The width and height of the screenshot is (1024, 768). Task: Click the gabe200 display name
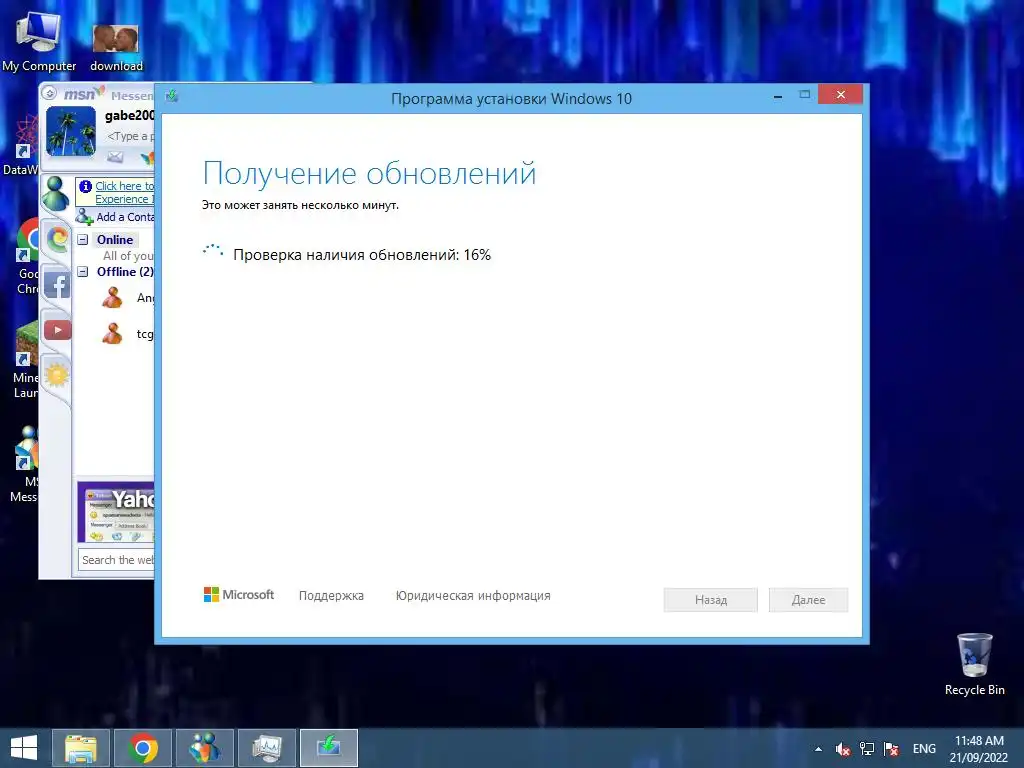[x=129, y=116]
